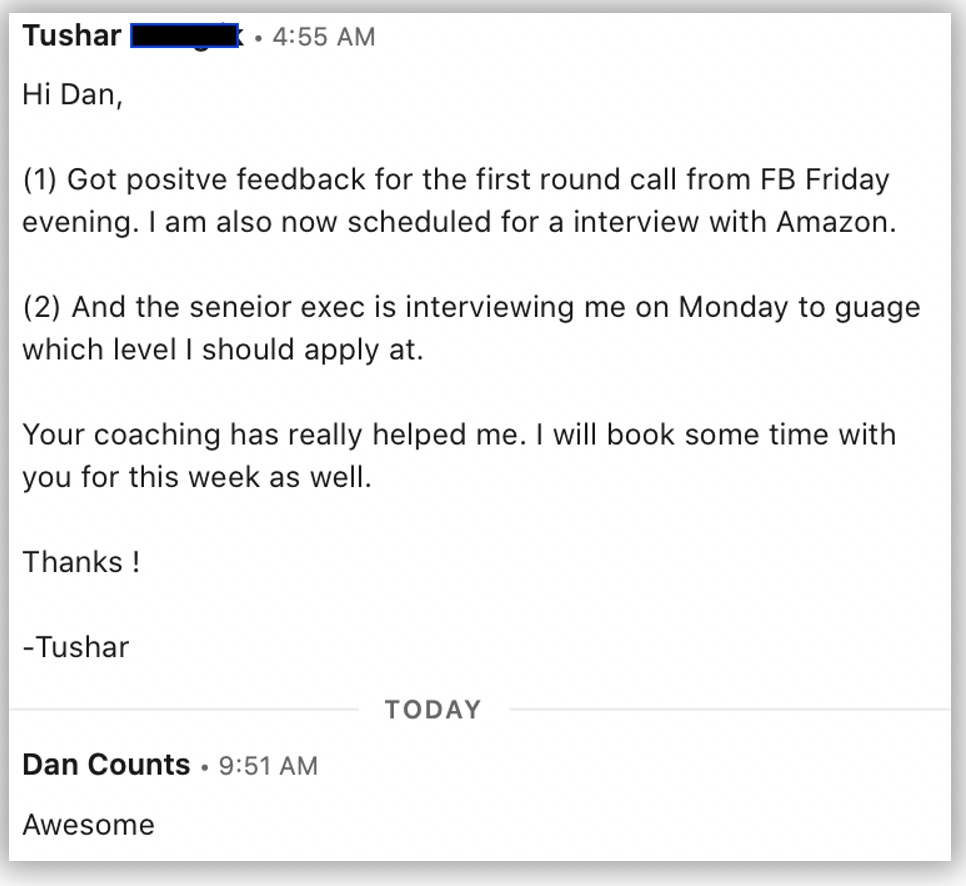
Task: Click the 4:55 AM timestamp
Action: [x=323, y=37]
